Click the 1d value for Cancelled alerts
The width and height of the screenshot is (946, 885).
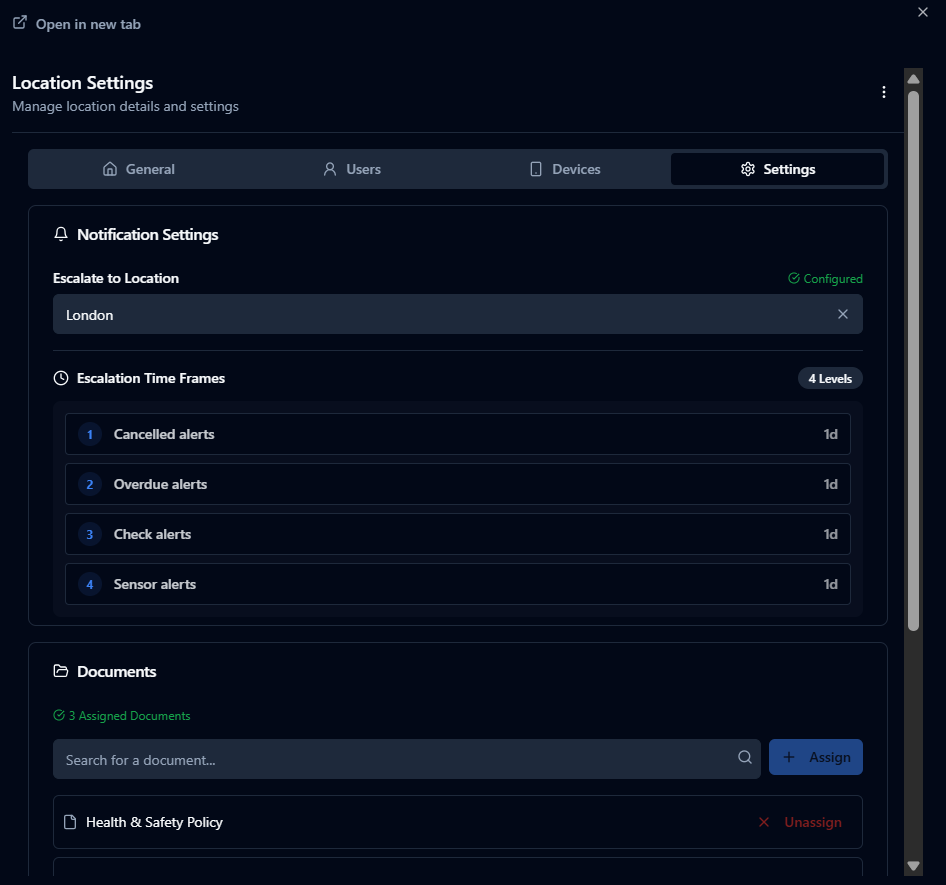(830, 434)
